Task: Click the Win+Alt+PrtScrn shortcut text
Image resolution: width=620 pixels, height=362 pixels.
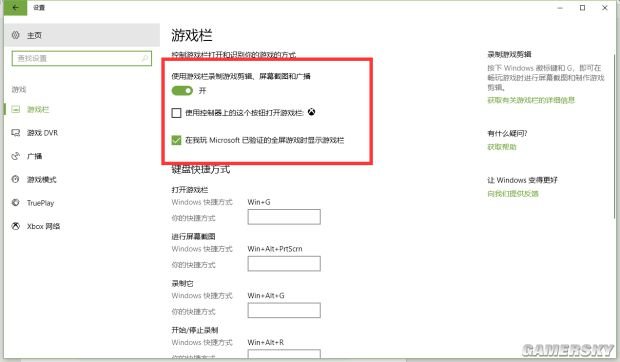Action: [275, 249]
